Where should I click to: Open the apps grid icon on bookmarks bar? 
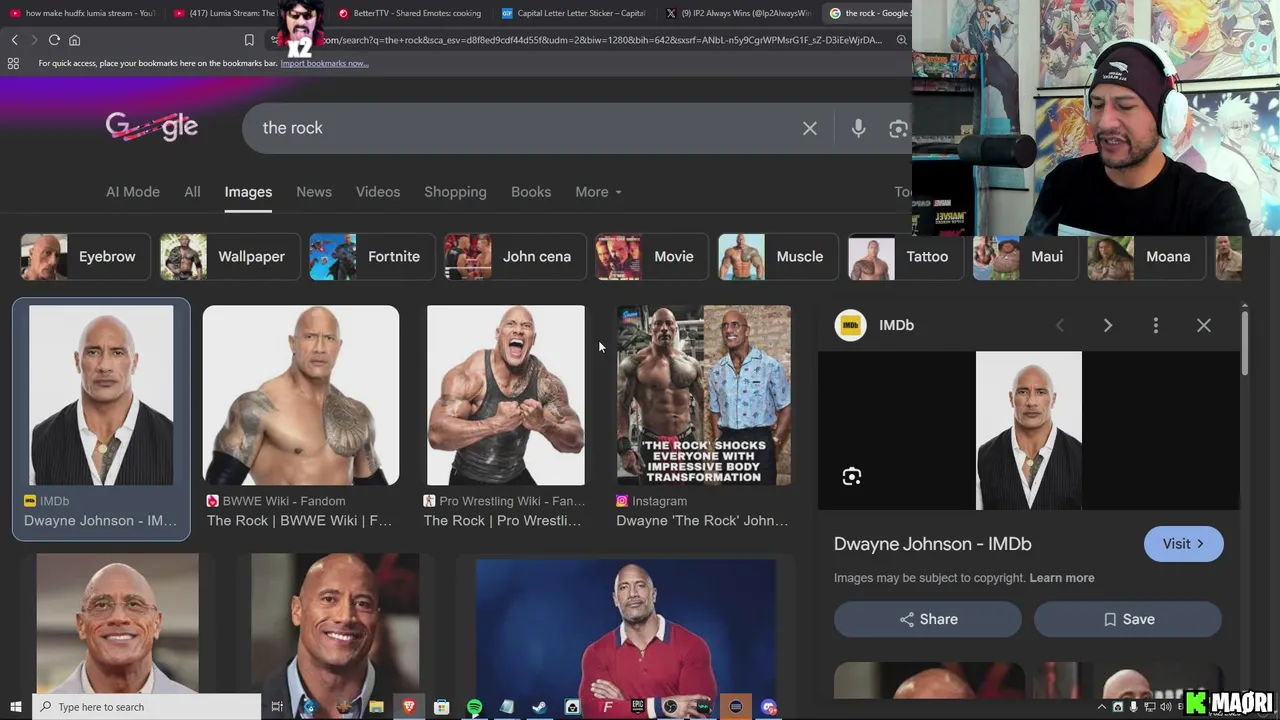click(13, 63)
